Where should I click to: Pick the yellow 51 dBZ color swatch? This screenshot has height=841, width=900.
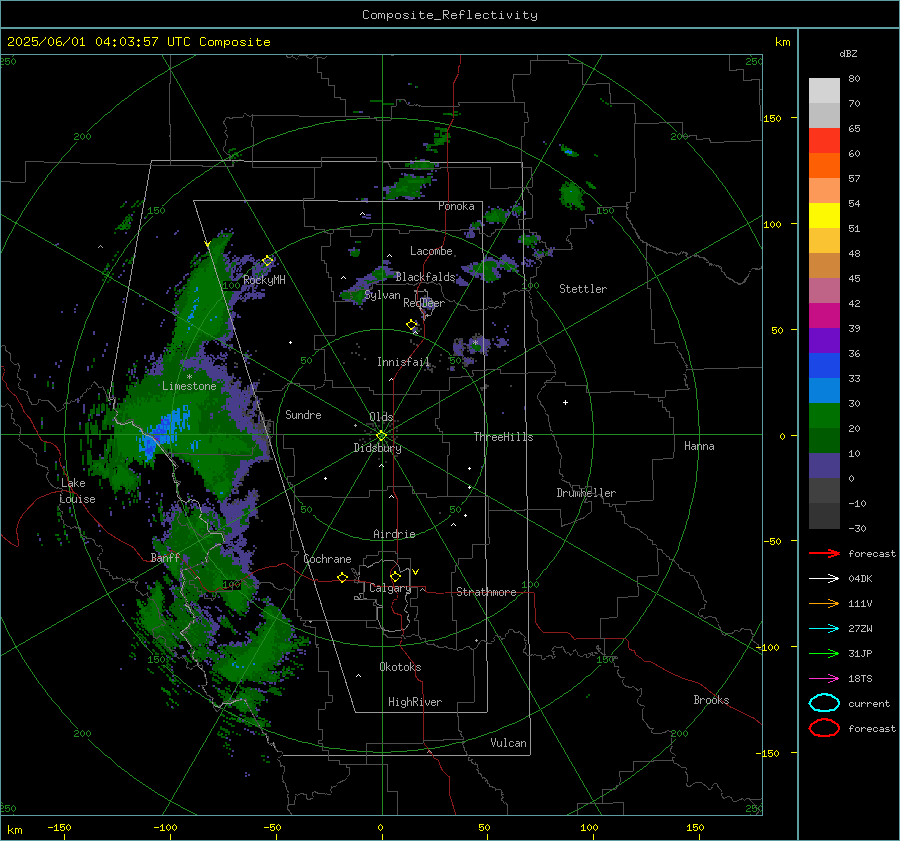click(x=824, y=216)
